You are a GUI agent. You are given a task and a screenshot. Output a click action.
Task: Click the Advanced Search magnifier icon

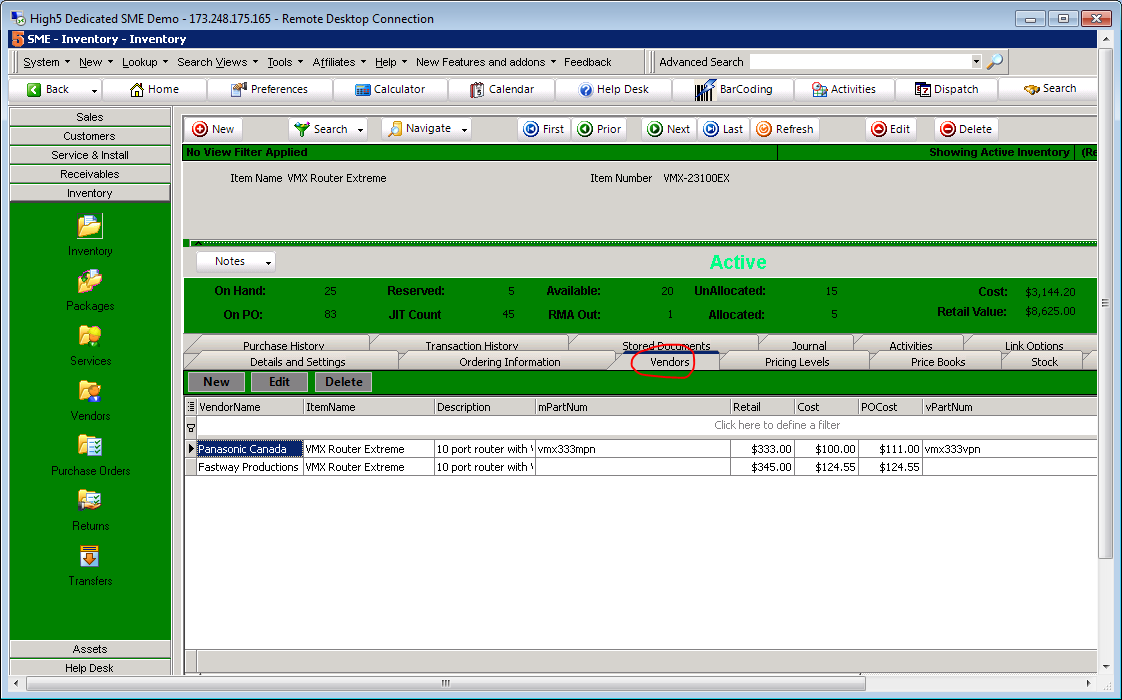pos(994,62)
